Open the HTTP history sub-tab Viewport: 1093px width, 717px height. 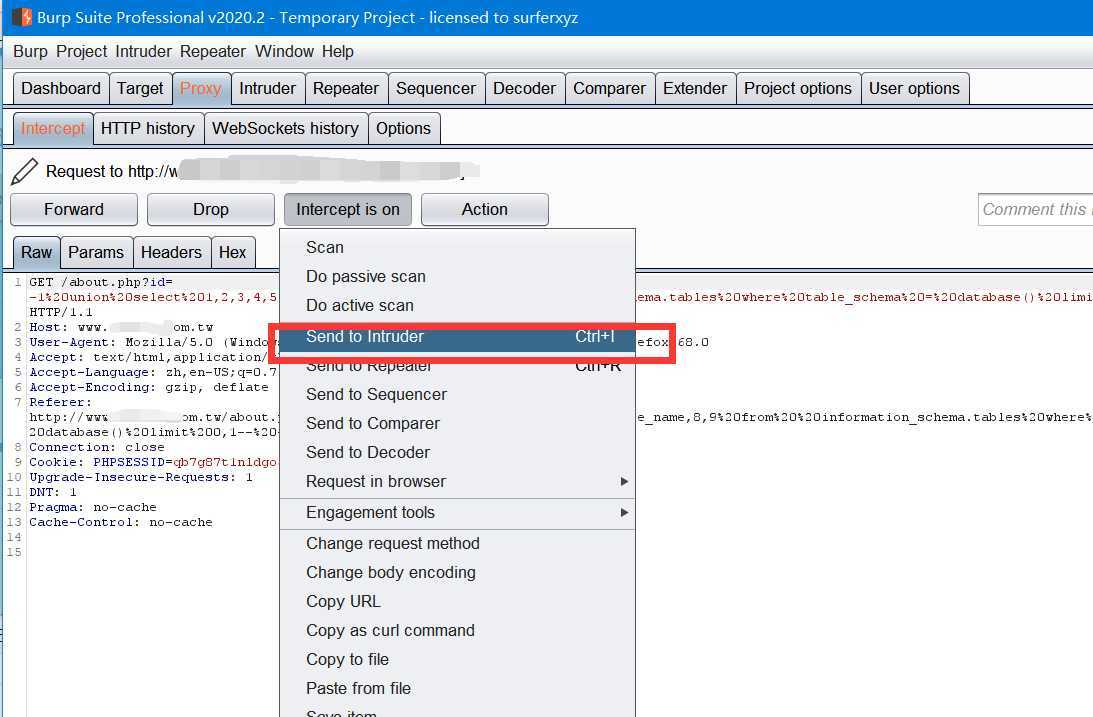(x=148, y=128)
